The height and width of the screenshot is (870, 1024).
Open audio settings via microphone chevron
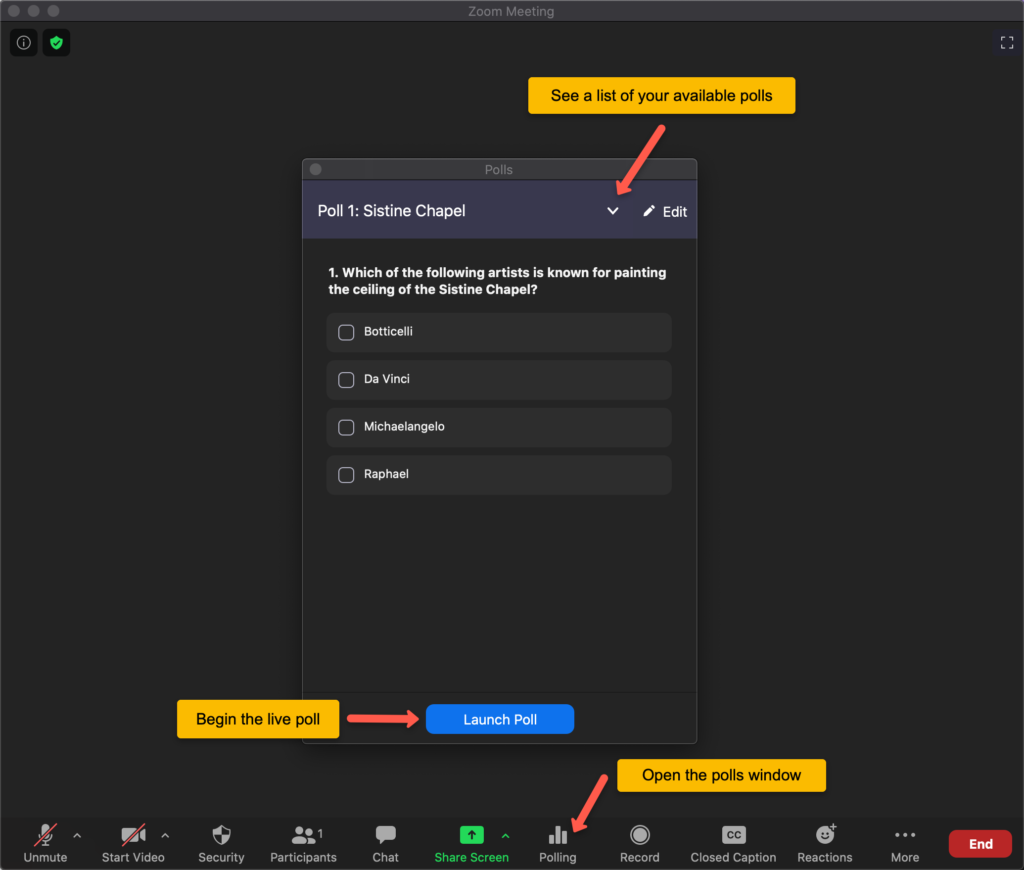pyautogui.click(x=77, y=834)
